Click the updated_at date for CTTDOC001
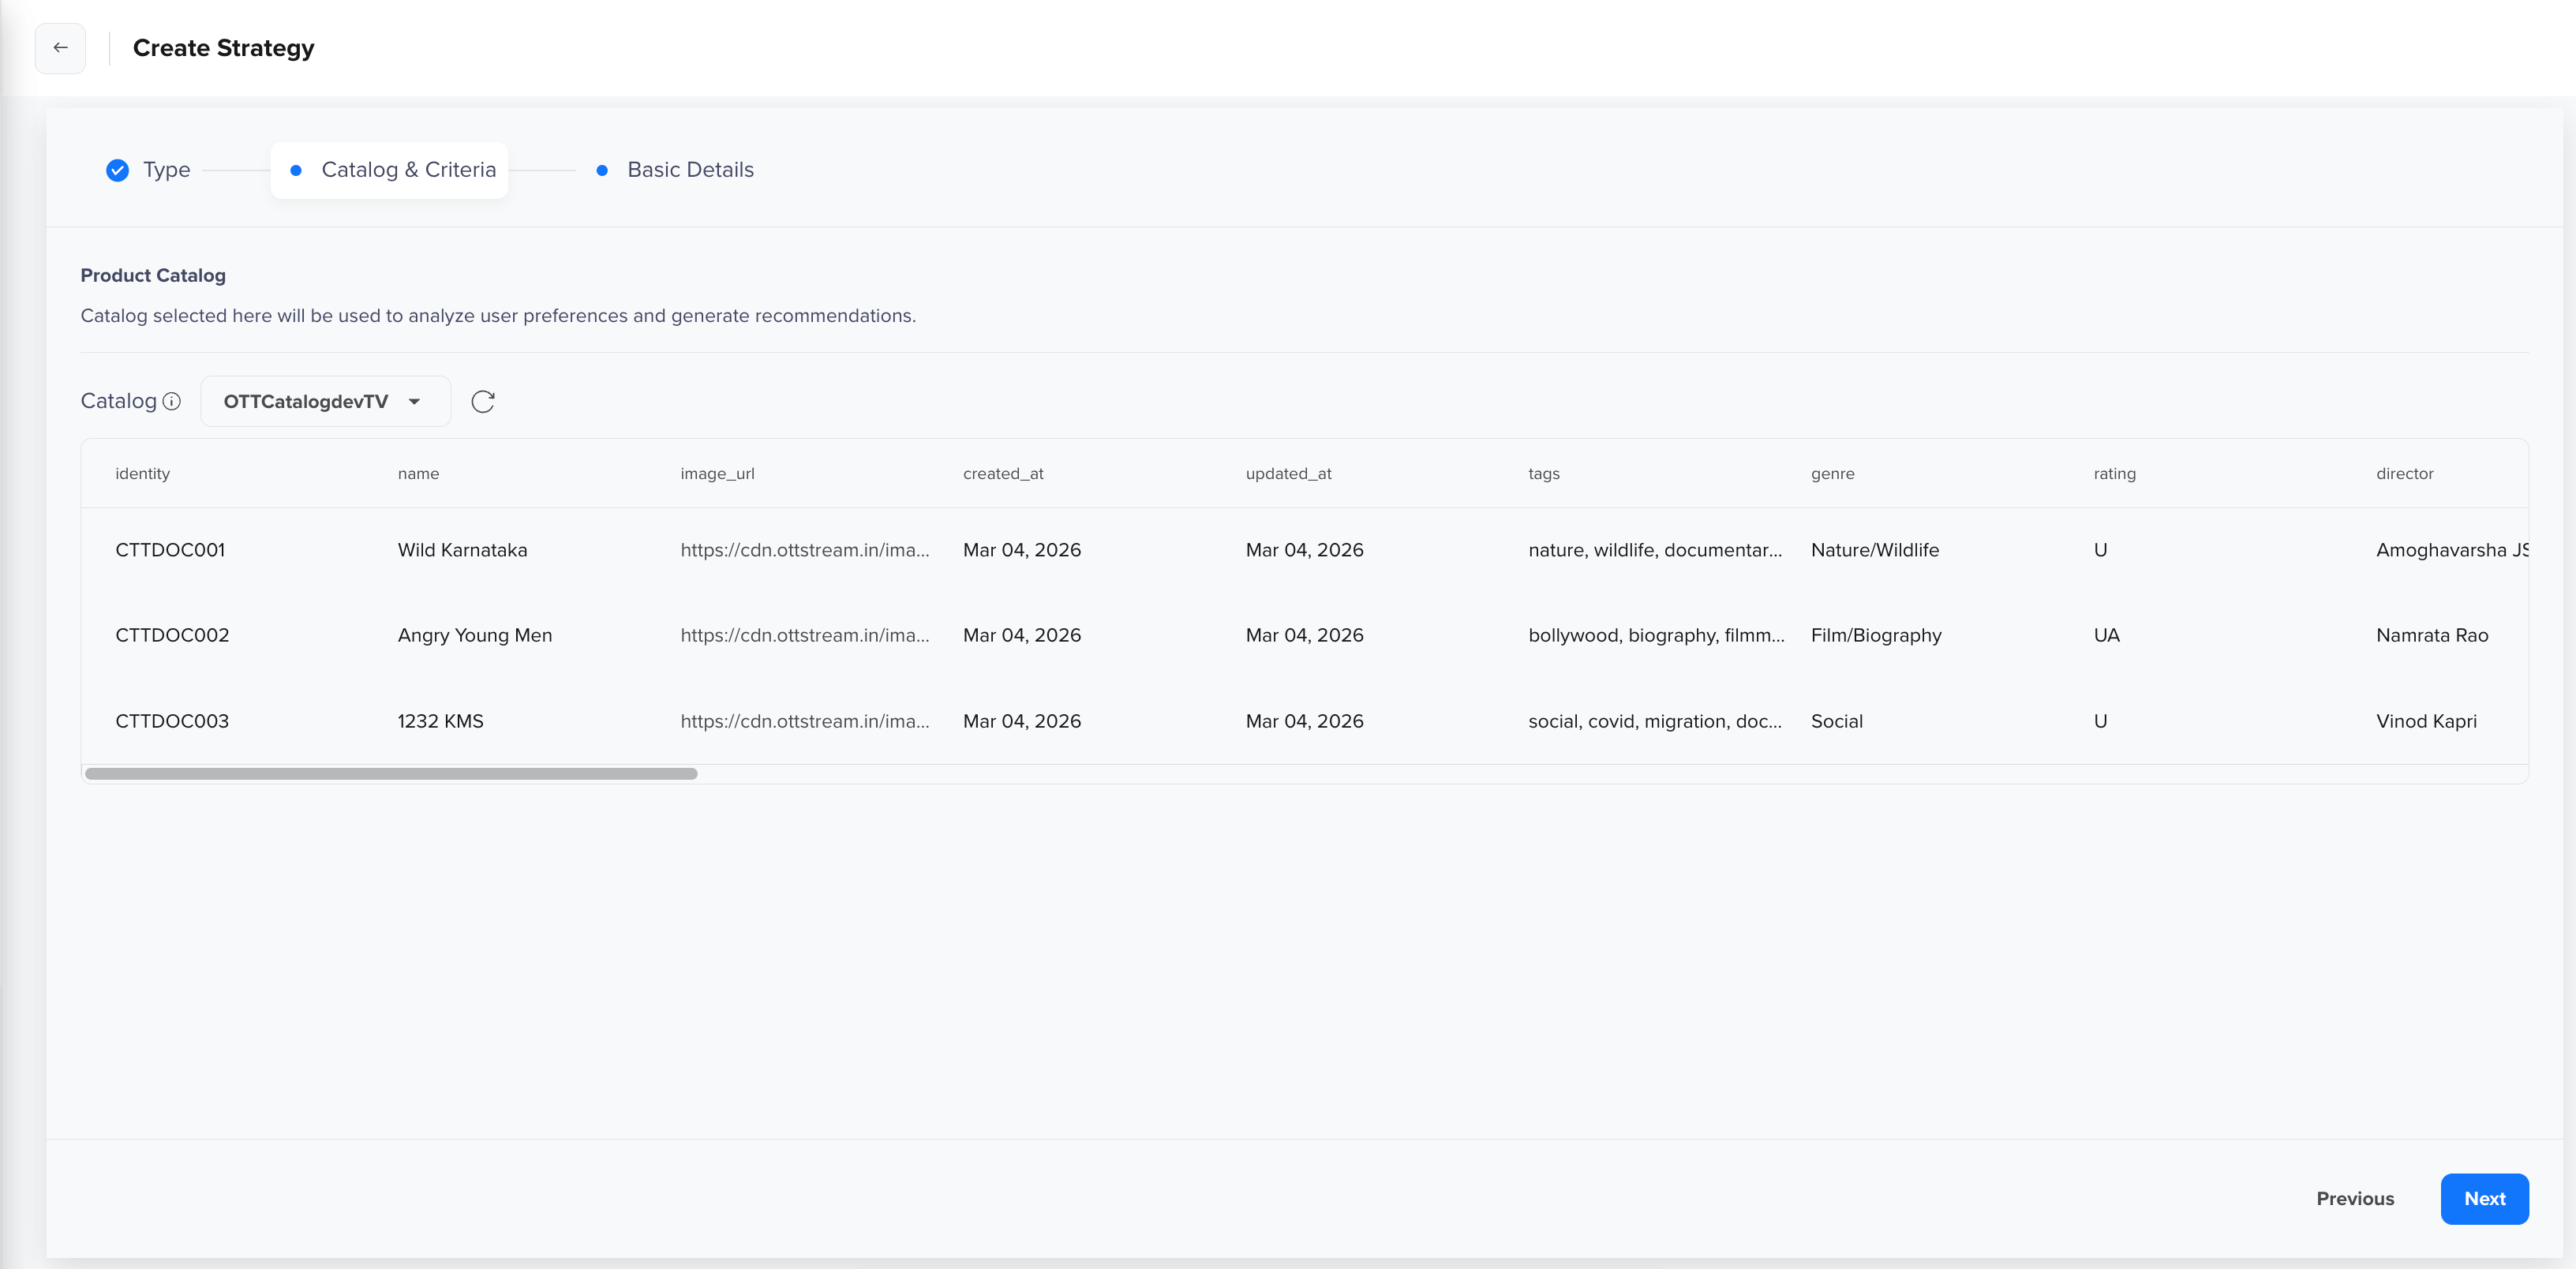 pos(1304,550)
